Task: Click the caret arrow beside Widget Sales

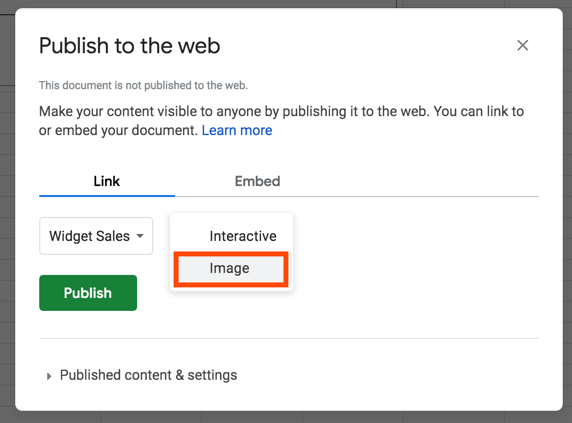Action: [x=140, y=236]
